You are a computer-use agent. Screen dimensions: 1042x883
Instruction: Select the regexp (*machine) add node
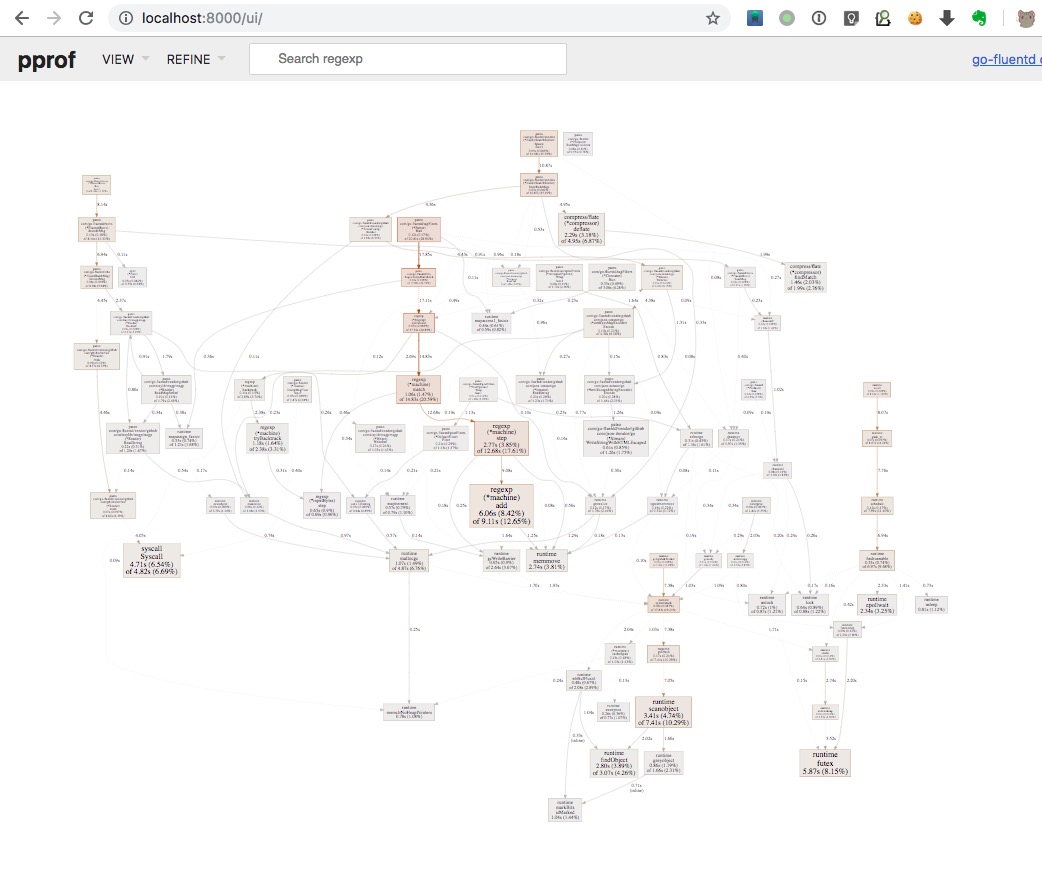click(501, 505)
